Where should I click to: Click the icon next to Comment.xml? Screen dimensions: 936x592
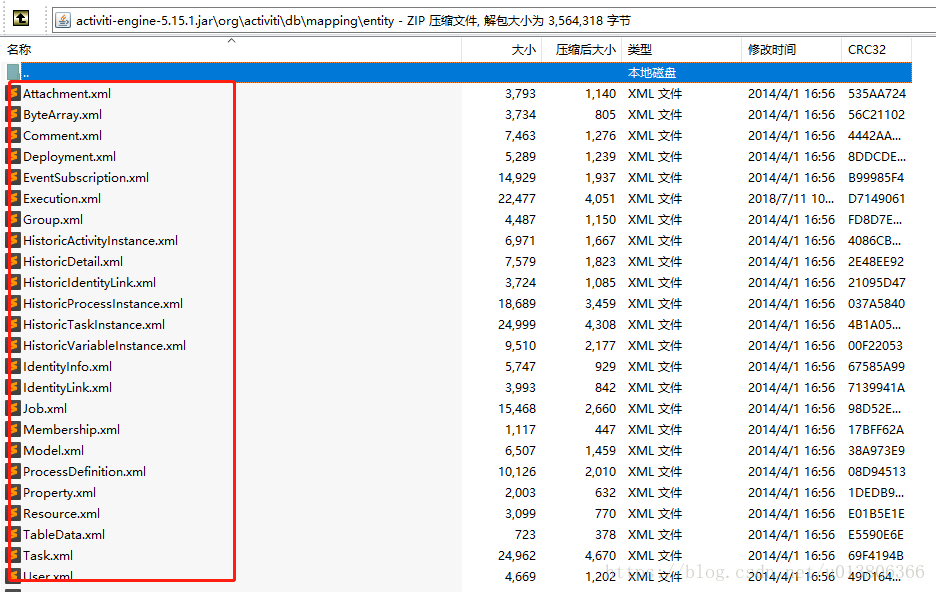(x=13, y=135)
